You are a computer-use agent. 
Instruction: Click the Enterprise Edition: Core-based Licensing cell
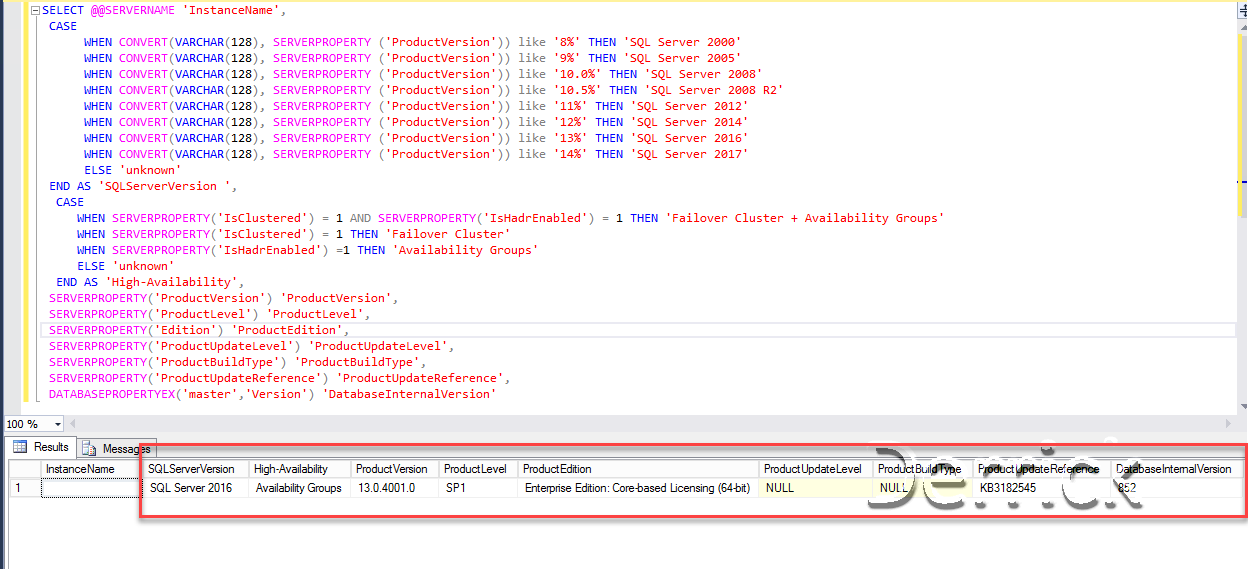637,488
